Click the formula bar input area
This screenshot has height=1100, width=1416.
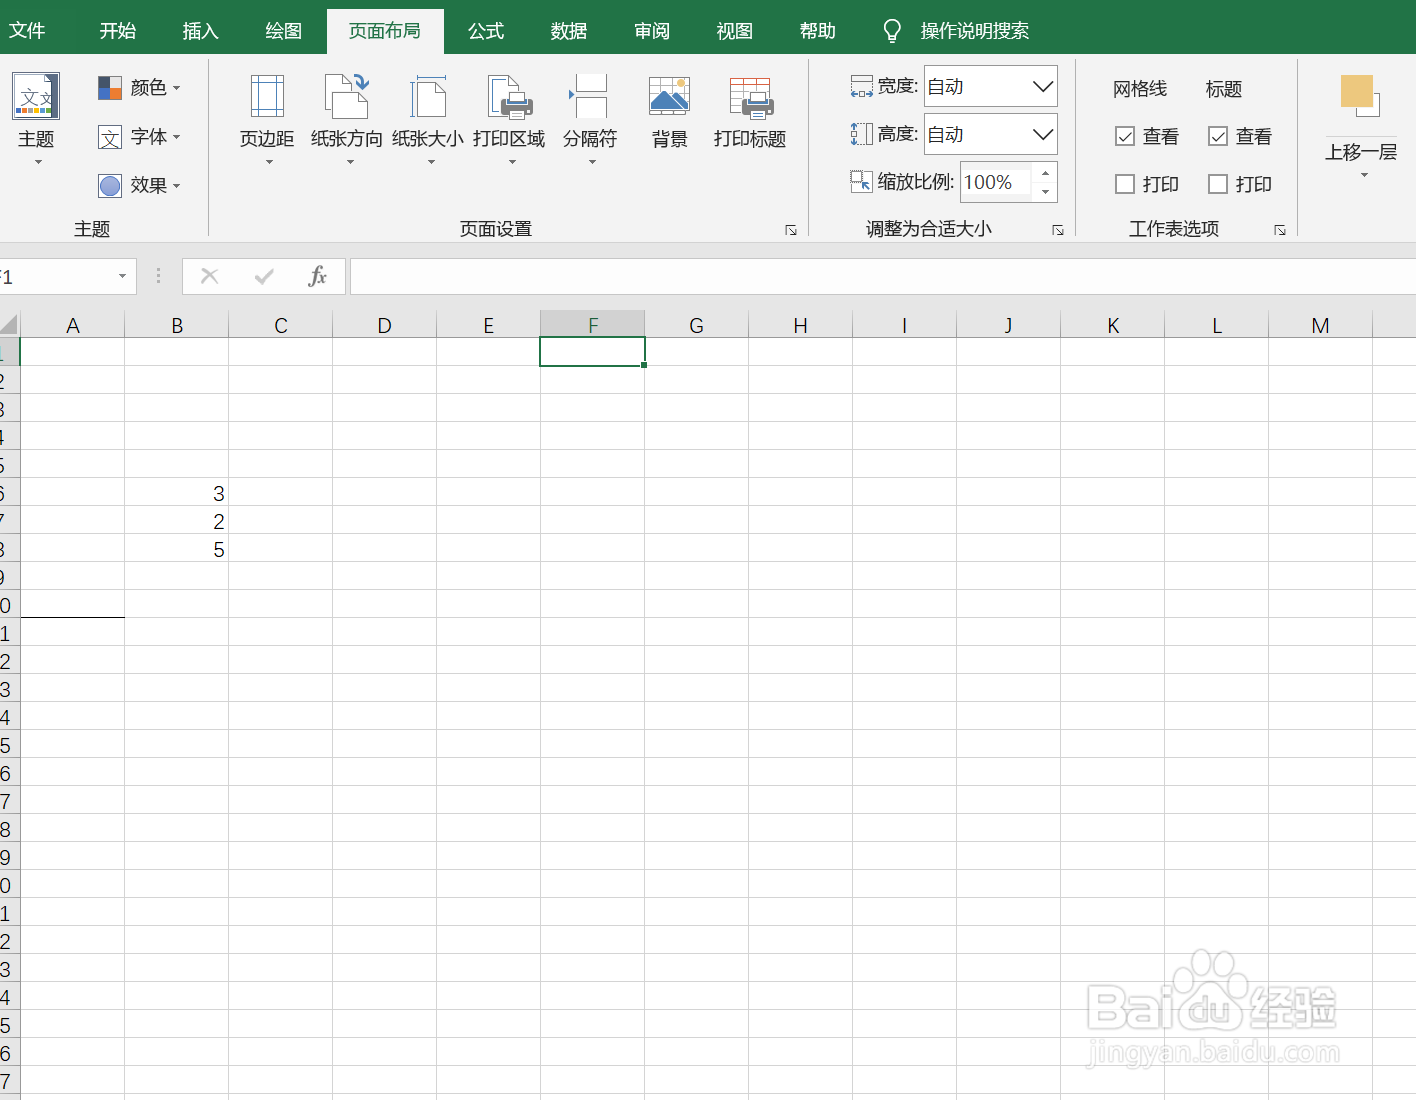883,276
